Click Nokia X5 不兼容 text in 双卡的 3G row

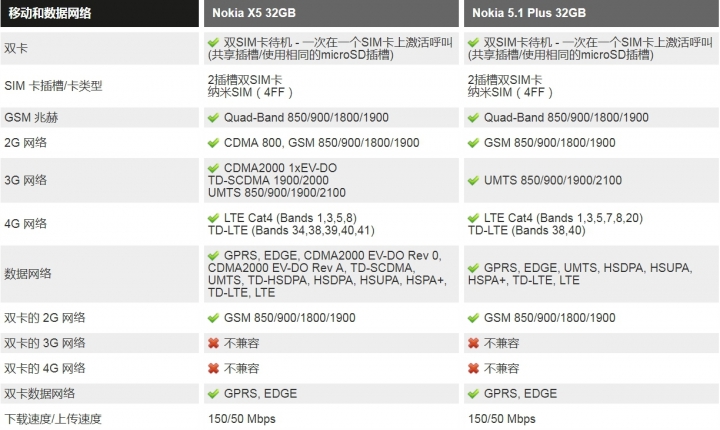242,343
